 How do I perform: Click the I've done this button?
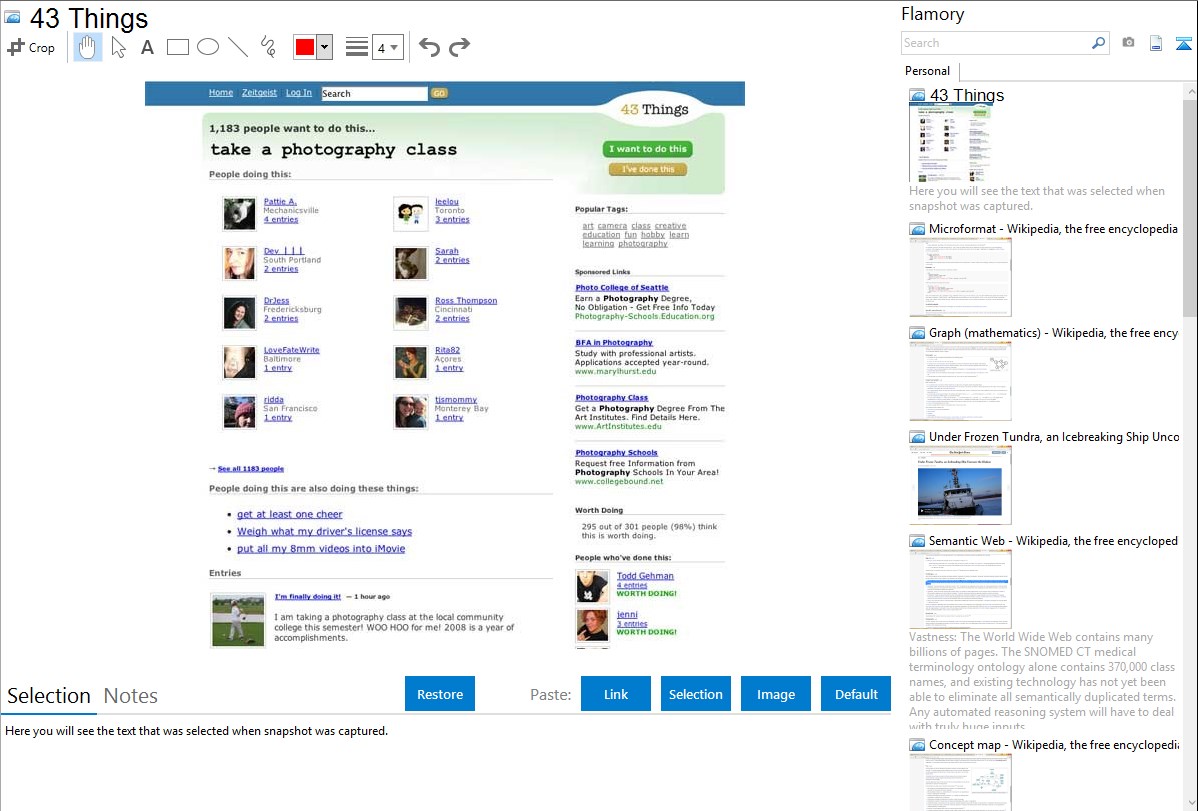pyautogui.click(x=648, y=169)
